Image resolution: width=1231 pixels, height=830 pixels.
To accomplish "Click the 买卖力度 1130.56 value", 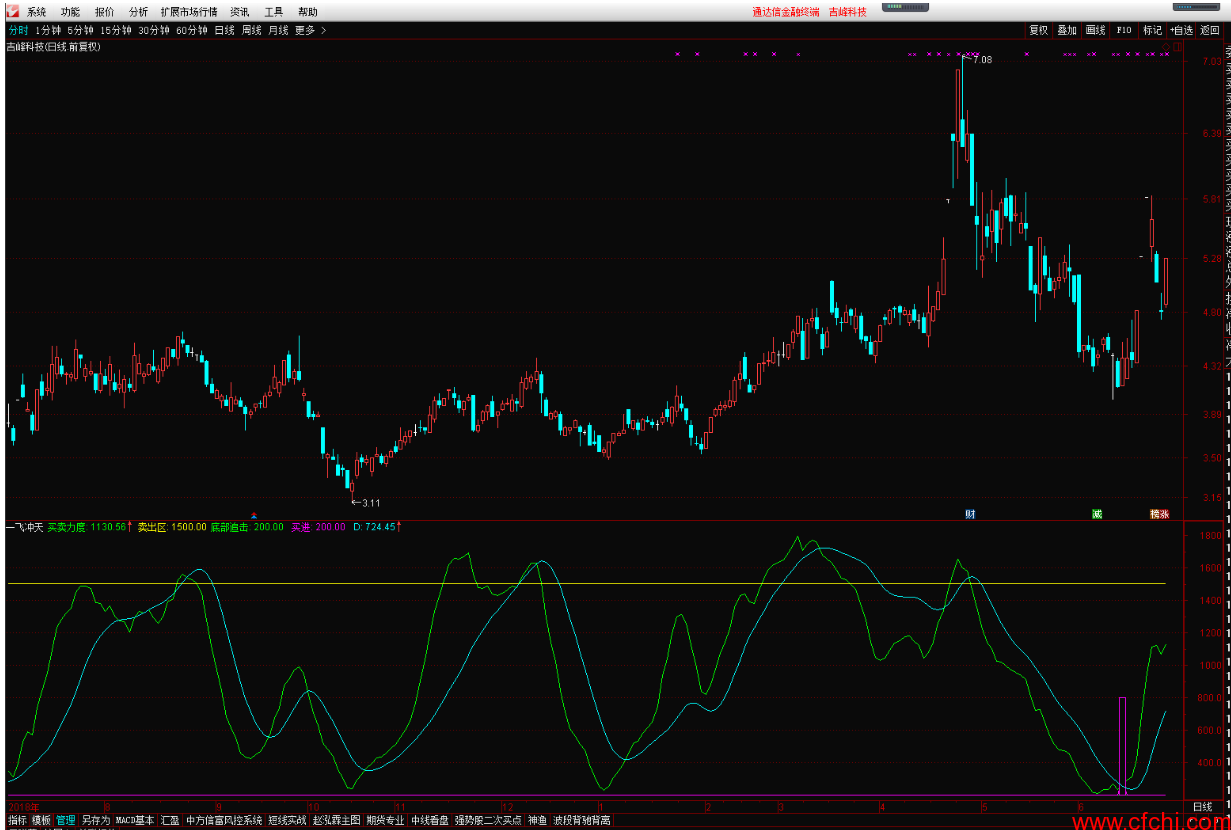I will [x=89, y=526].
